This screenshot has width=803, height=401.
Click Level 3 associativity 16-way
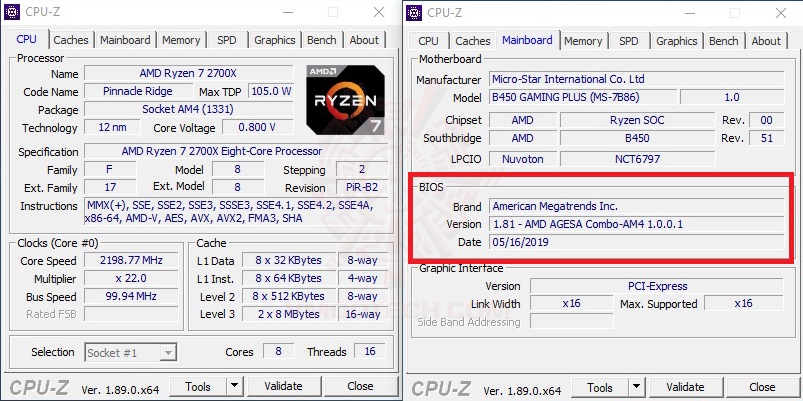tap(363, 314)
